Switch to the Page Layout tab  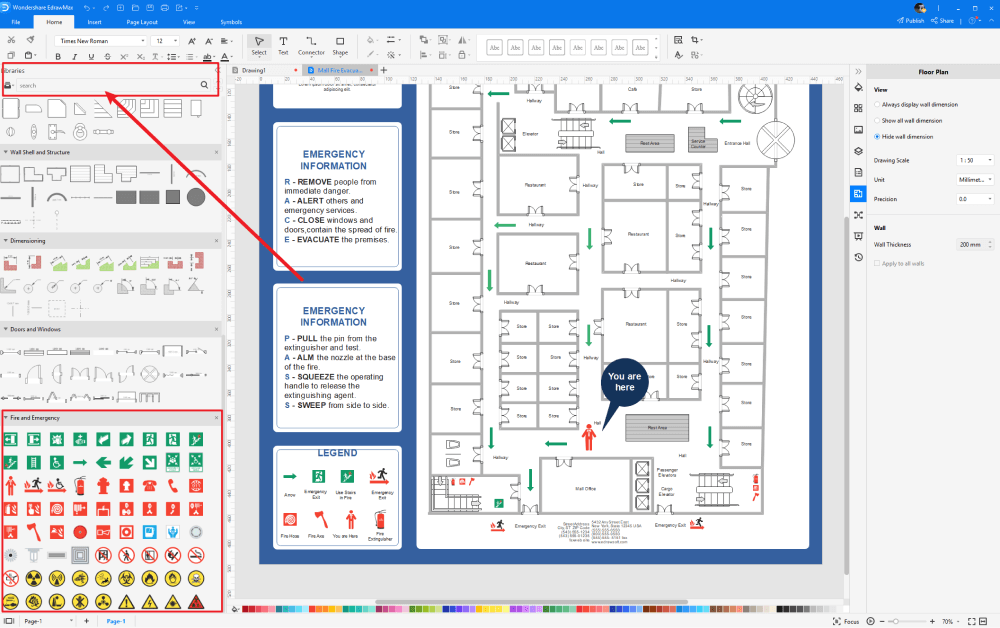click(x=142, y=22)
